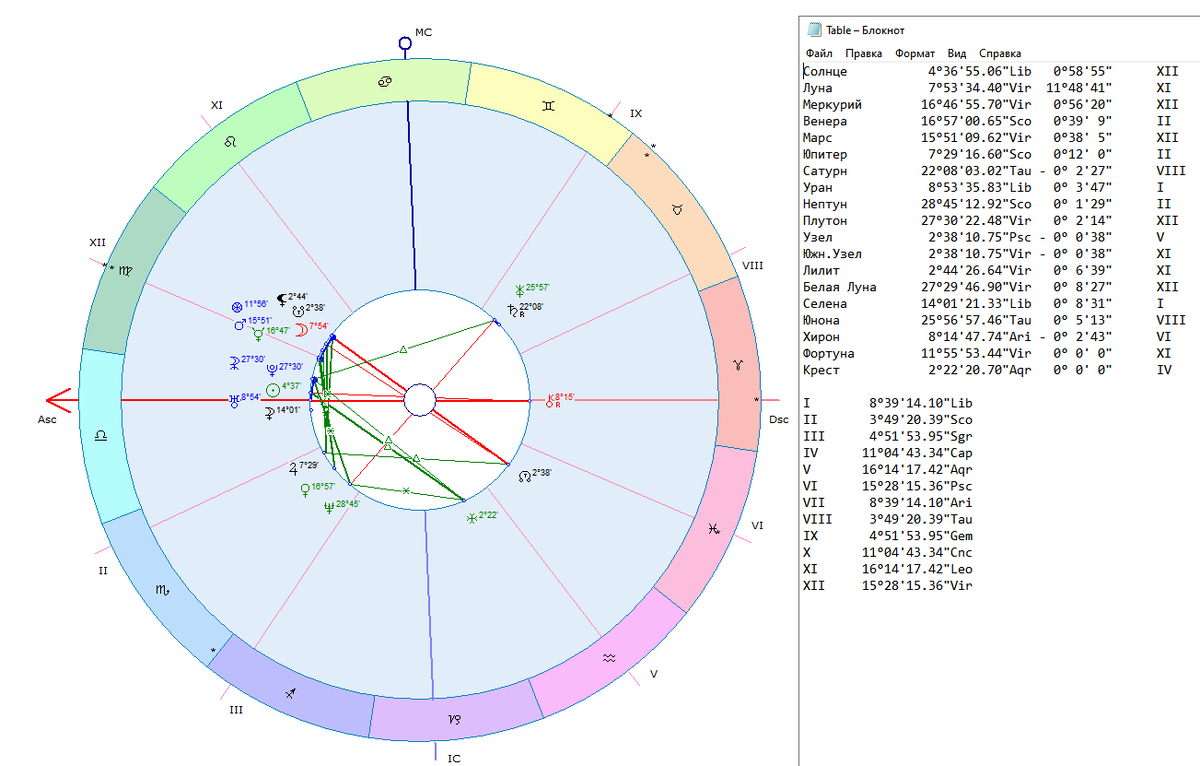
Task: Click the house IX label outside ring
Action: [x=636, y=113]
